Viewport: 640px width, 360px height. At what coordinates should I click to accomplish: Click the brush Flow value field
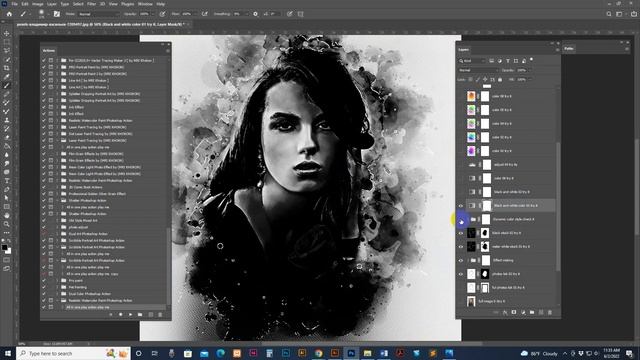(187, 14)
